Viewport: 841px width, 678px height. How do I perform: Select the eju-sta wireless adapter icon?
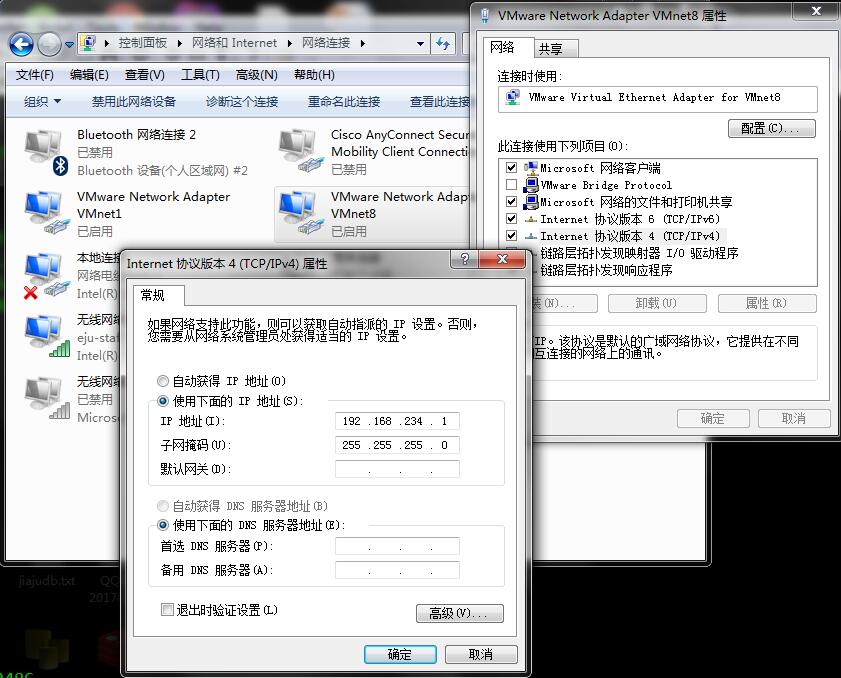coord(46,337)
